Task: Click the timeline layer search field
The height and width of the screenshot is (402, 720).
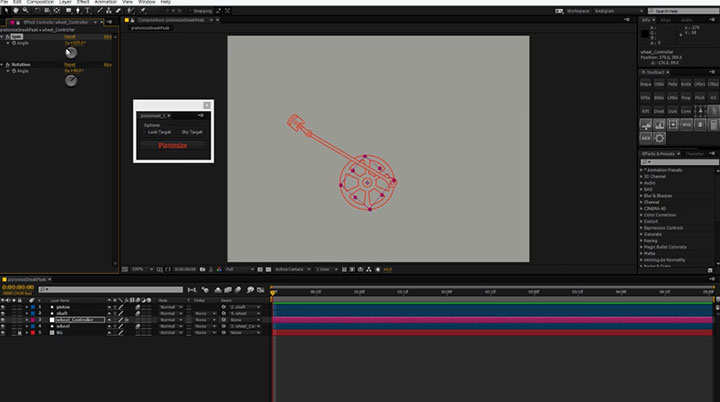Action: 111,289
